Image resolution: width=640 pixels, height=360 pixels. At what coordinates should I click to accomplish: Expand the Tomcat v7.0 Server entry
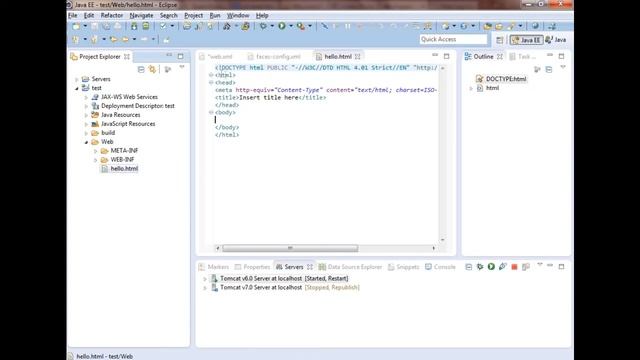point(205,288)
